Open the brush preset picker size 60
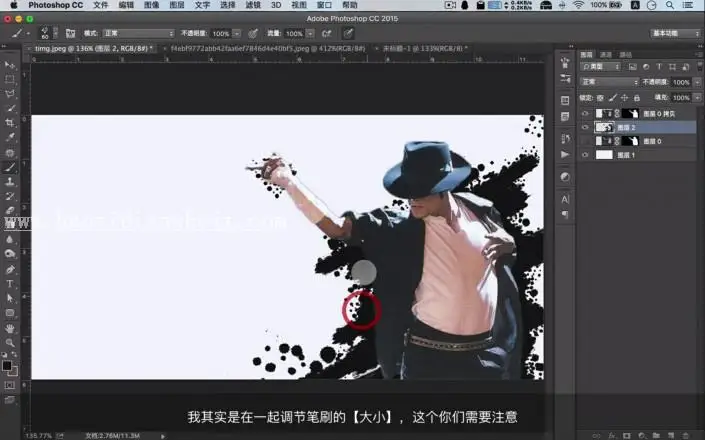705x440 pixels. click(x=49, y=33)
